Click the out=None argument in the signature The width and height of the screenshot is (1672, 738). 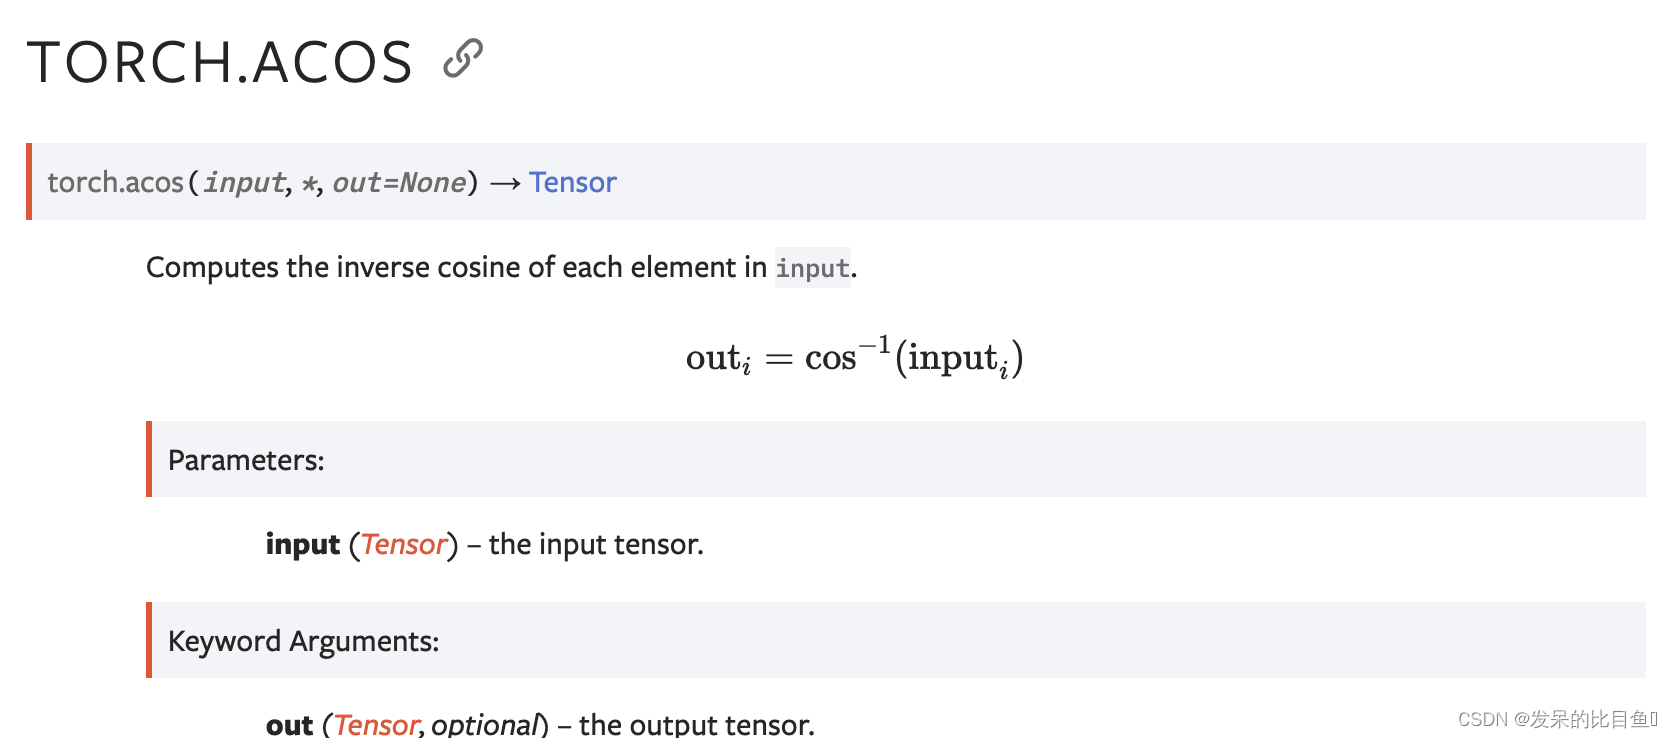[399, 182]
